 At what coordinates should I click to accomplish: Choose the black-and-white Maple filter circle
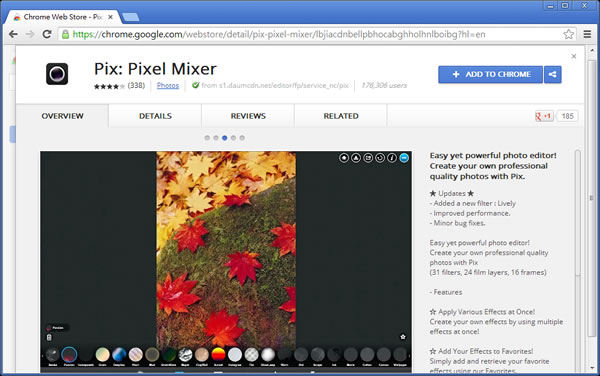185,355
